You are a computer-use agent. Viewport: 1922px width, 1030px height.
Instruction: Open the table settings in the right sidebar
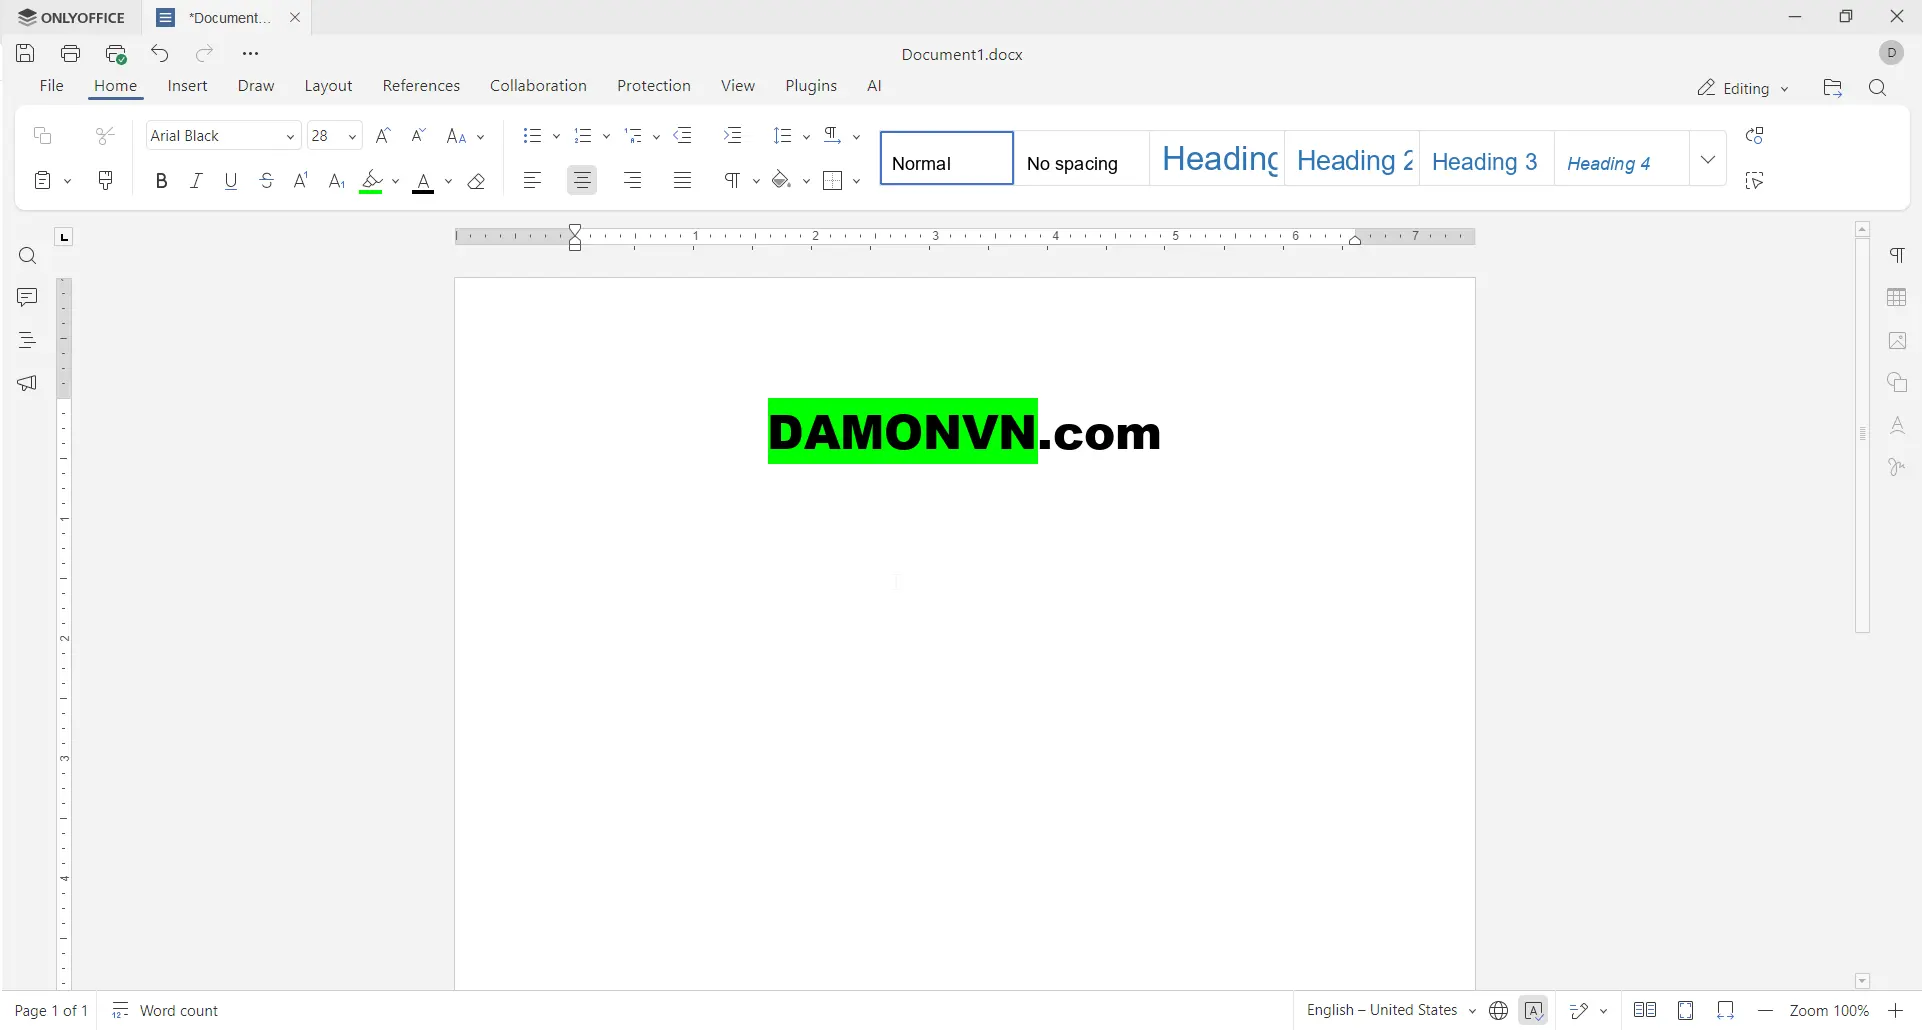1897,298
